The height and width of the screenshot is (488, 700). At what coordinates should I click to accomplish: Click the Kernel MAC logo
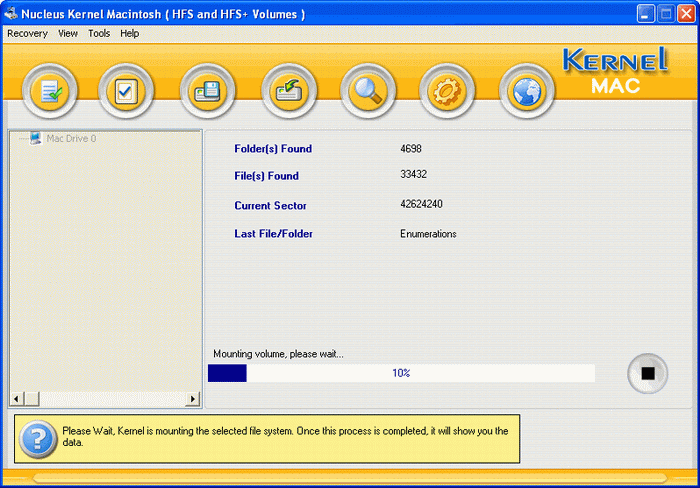click(x=615, y=71)
